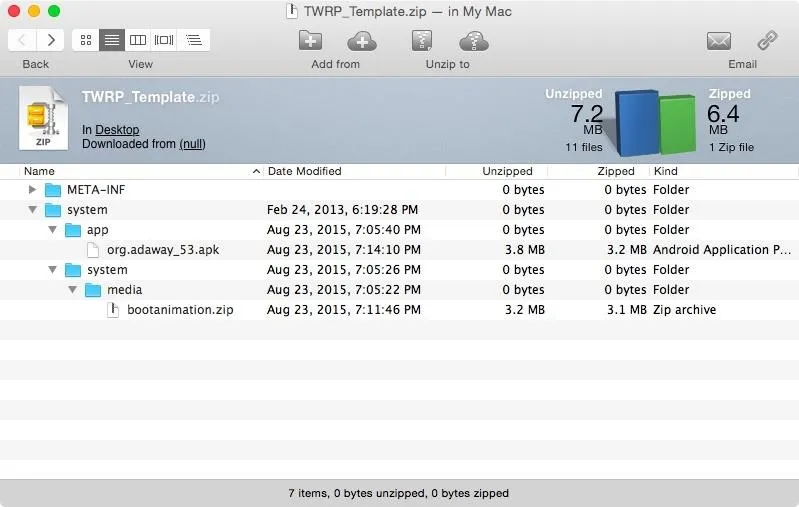Select the app folder icon

tap(73, 230)
